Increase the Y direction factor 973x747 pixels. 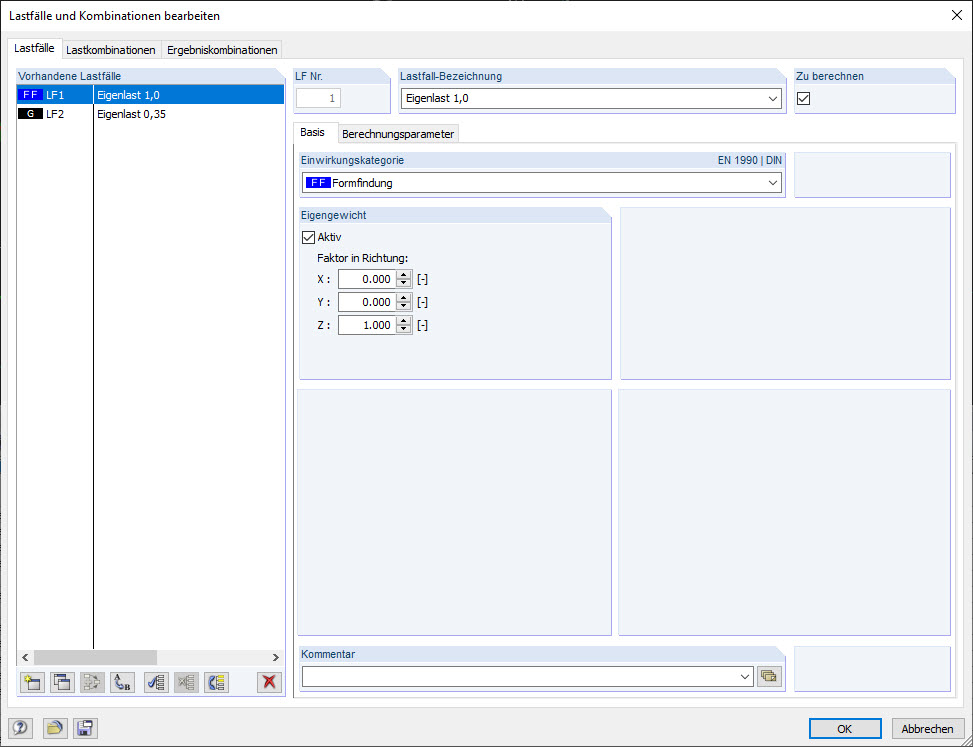pyautogui.click(x=404, y=298)
